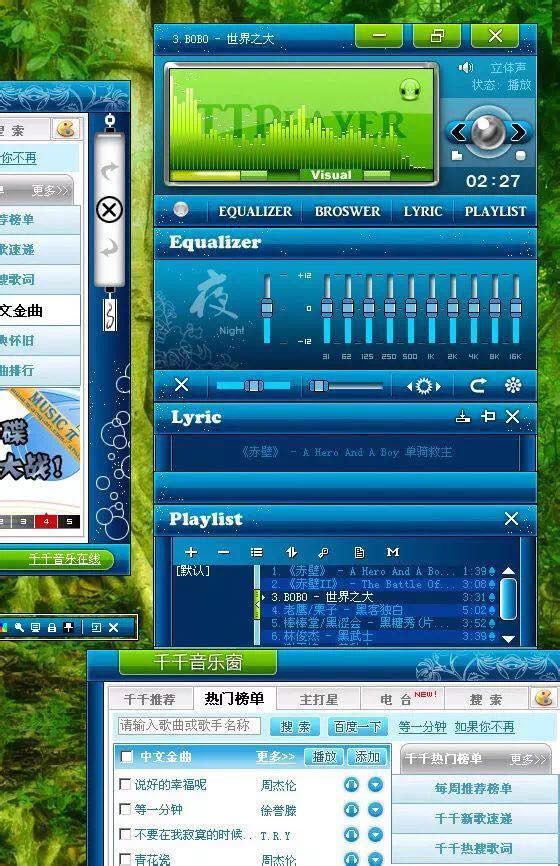Click the open file icon under the dial
560x866 pixels.
pyautogui.click(x=457, y=156)
